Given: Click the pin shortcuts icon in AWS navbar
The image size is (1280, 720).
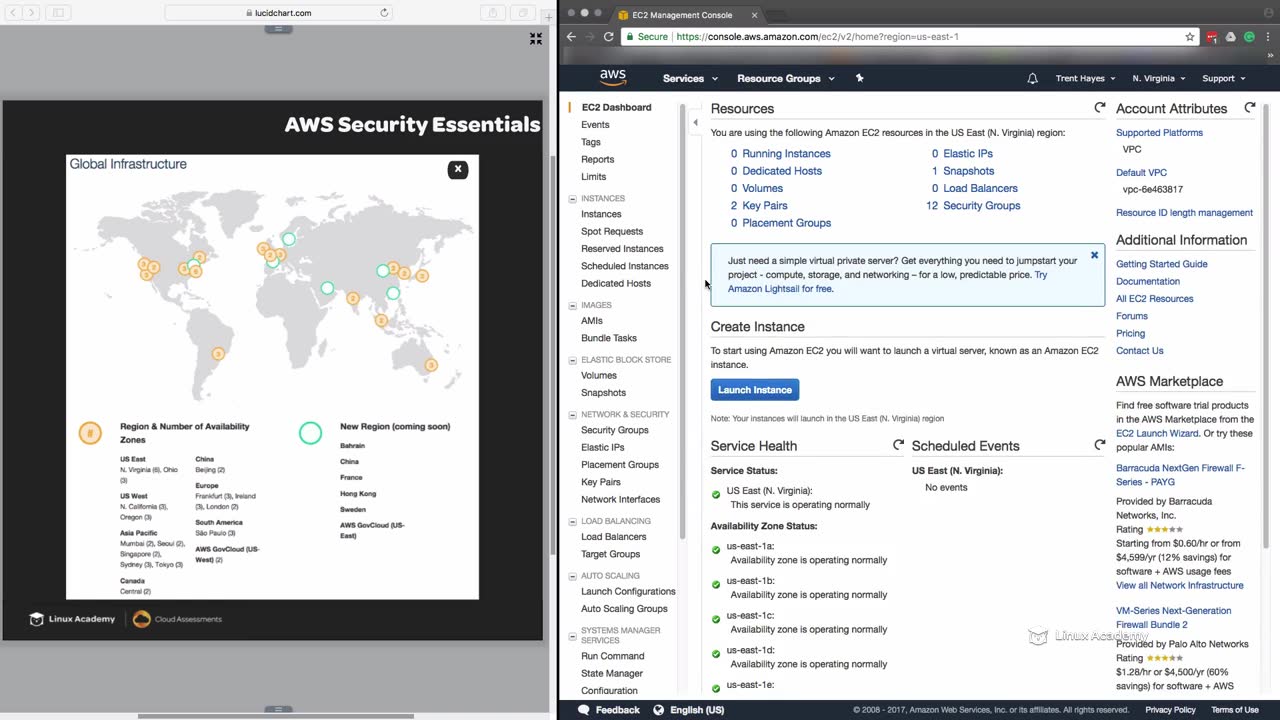Looking at the screenshot, I should coord(859,78).
